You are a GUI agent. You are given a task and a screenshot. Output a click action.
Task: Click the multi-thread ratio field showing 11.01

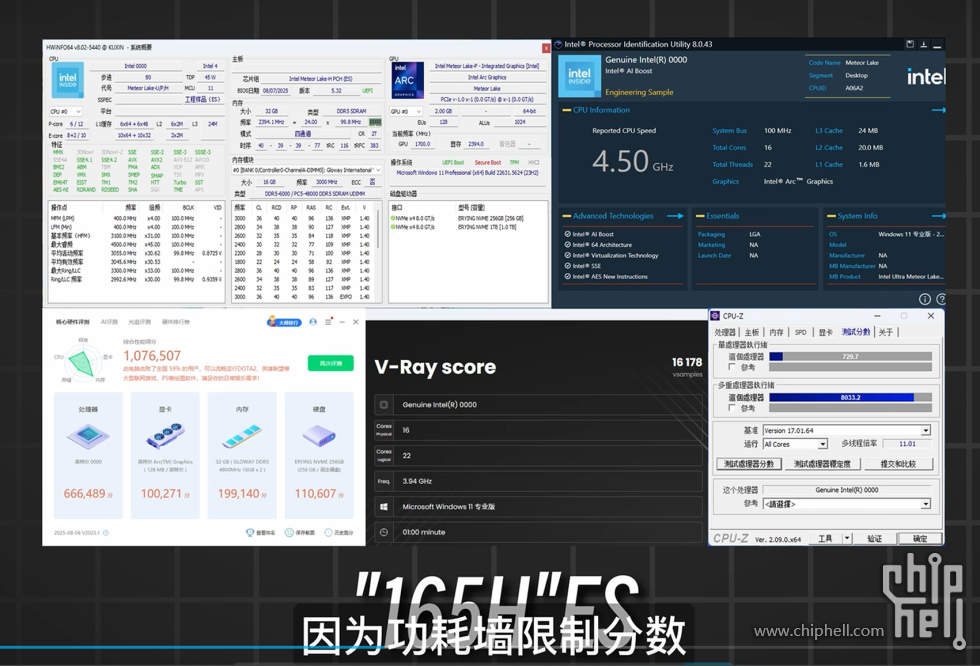908,444
